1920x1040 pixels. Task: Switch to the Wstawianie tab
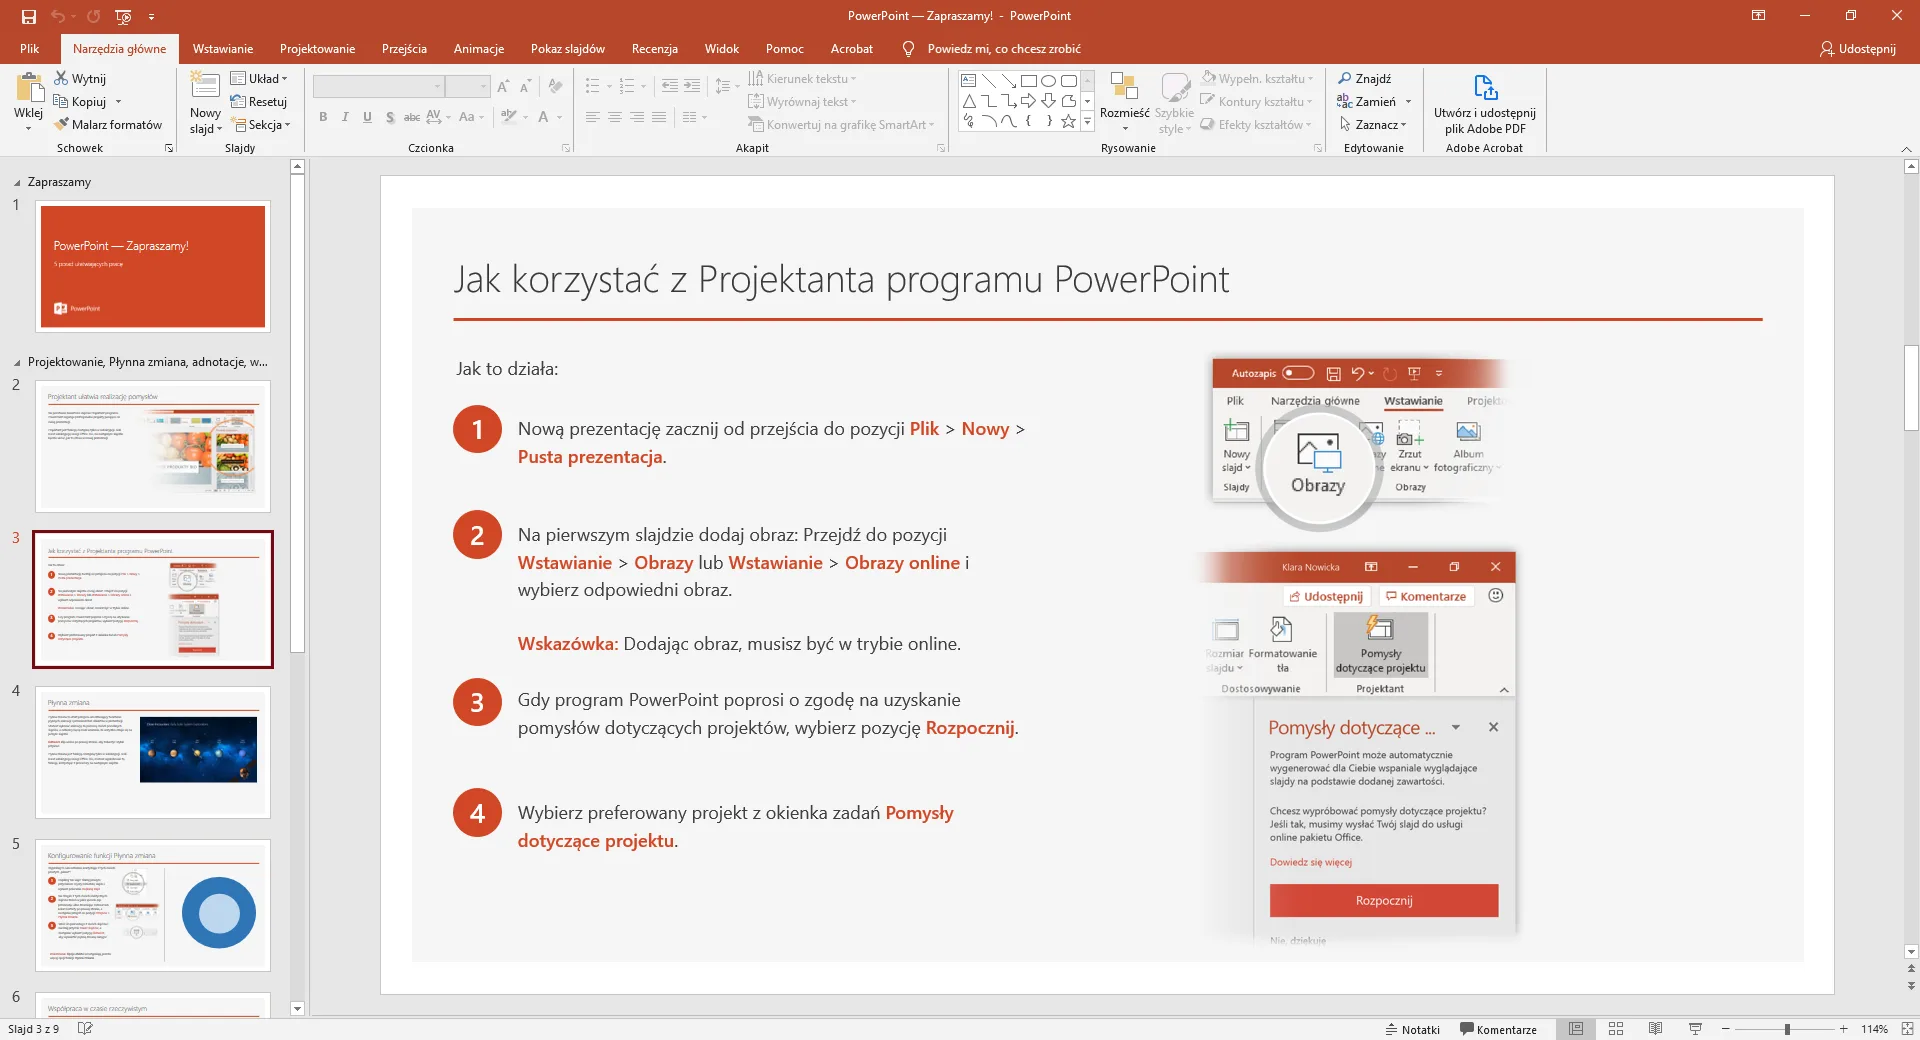[223, 48]
